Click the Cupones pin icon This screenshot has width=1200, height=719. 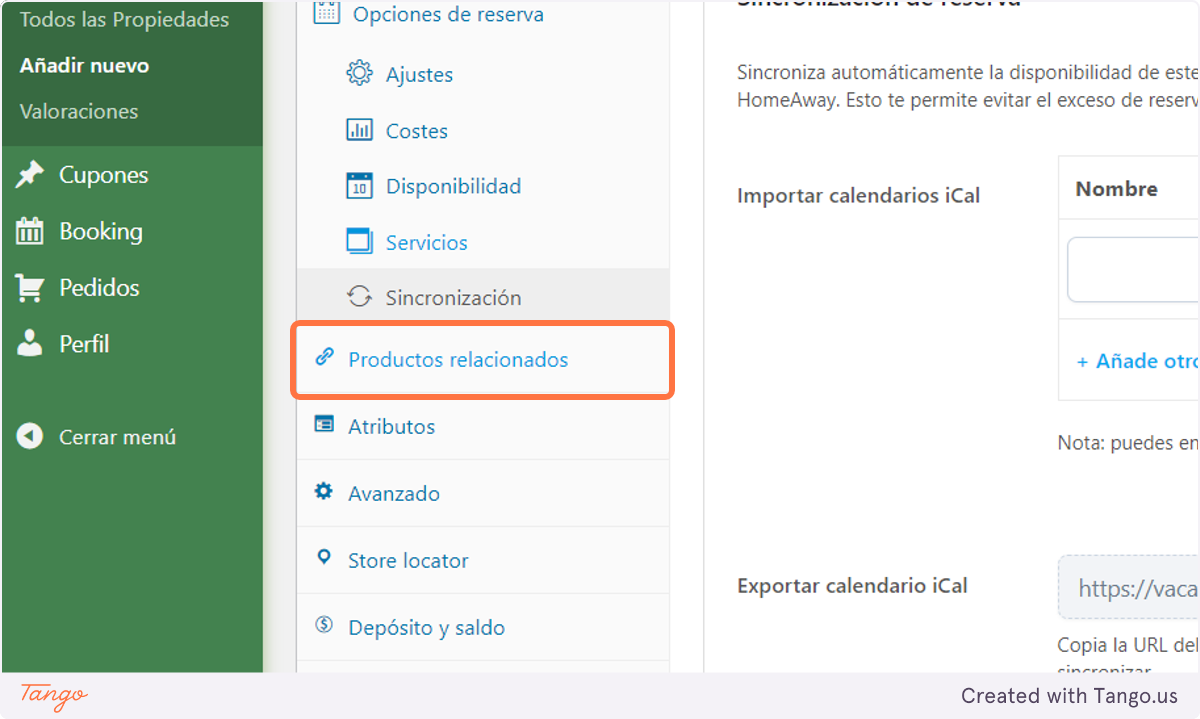tap(30, 175)
